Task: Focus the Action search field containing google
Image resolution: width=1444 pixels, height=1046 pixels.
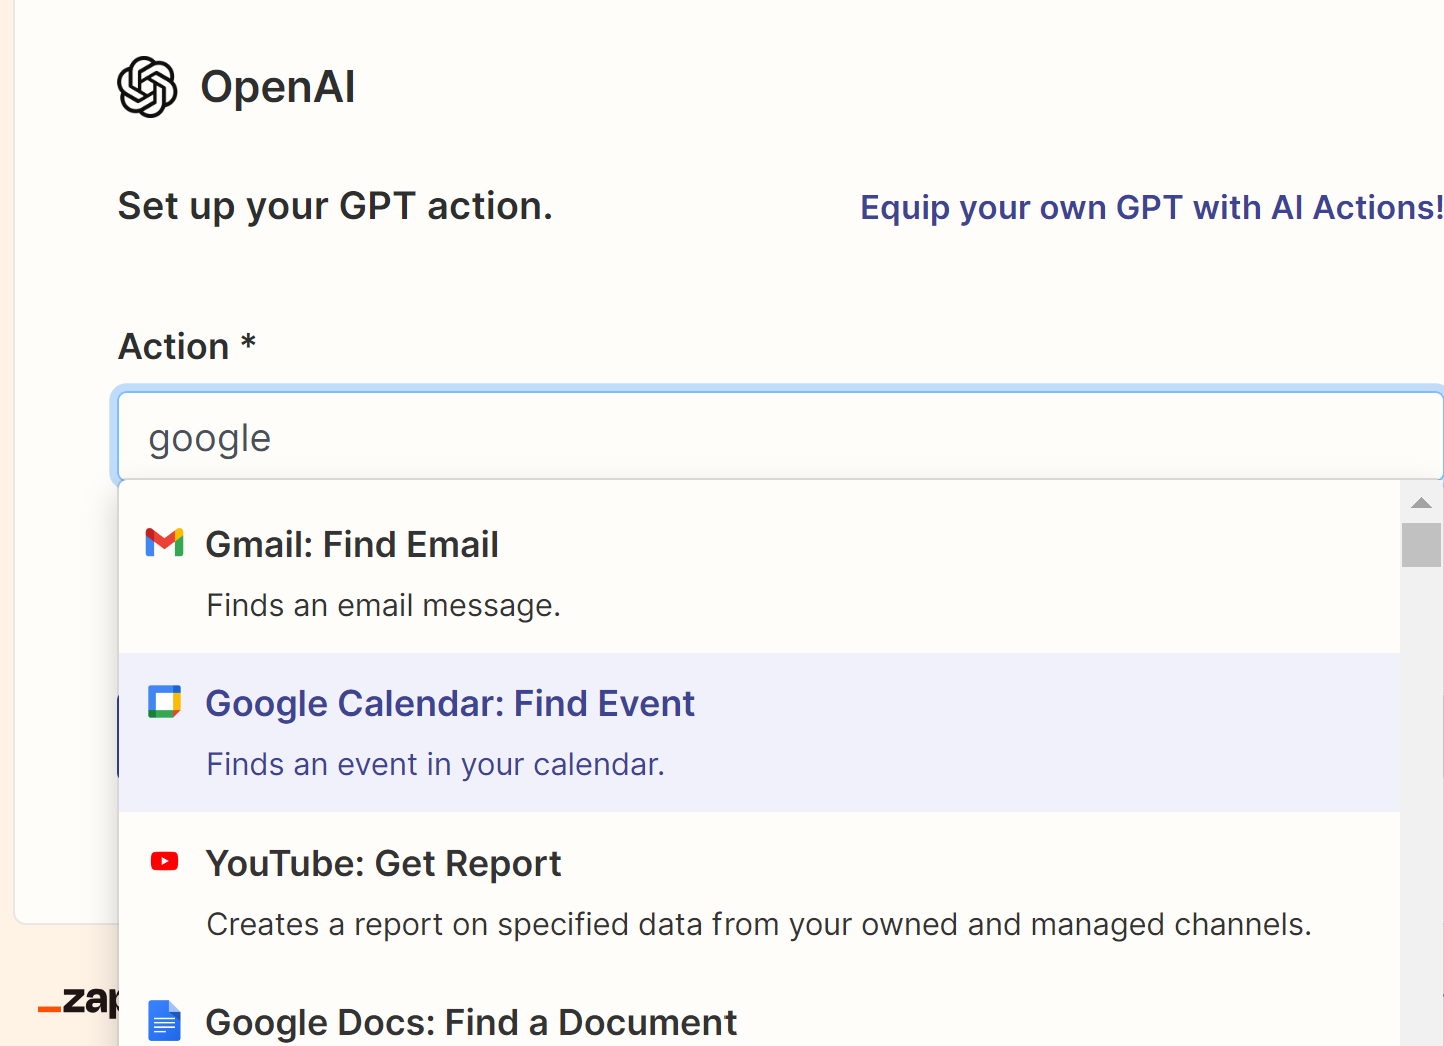Action: point(780,437)
